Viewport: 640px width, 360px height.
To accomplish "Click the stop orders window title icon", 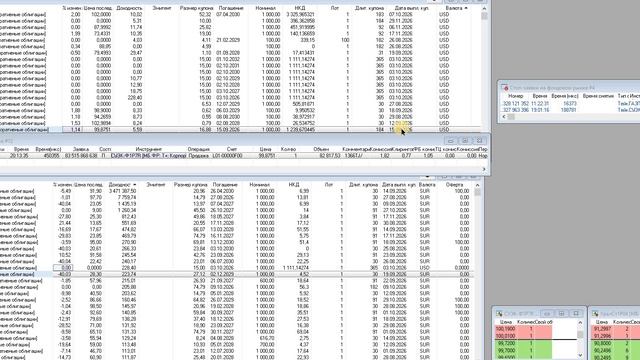I will (504, 87).
